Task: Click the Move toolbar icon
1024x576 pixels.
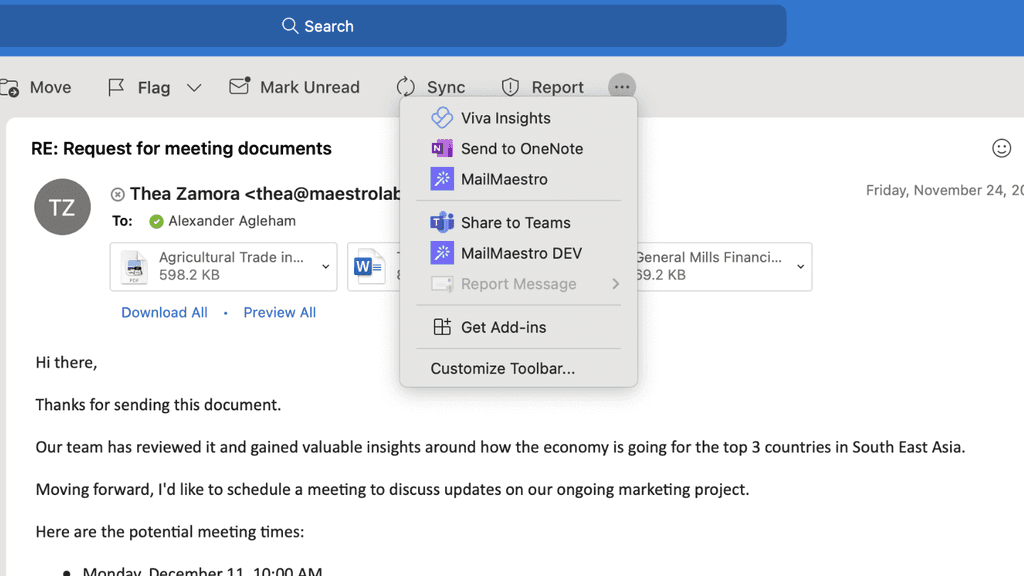Action: pyautogui.click(x=12, y=87)
